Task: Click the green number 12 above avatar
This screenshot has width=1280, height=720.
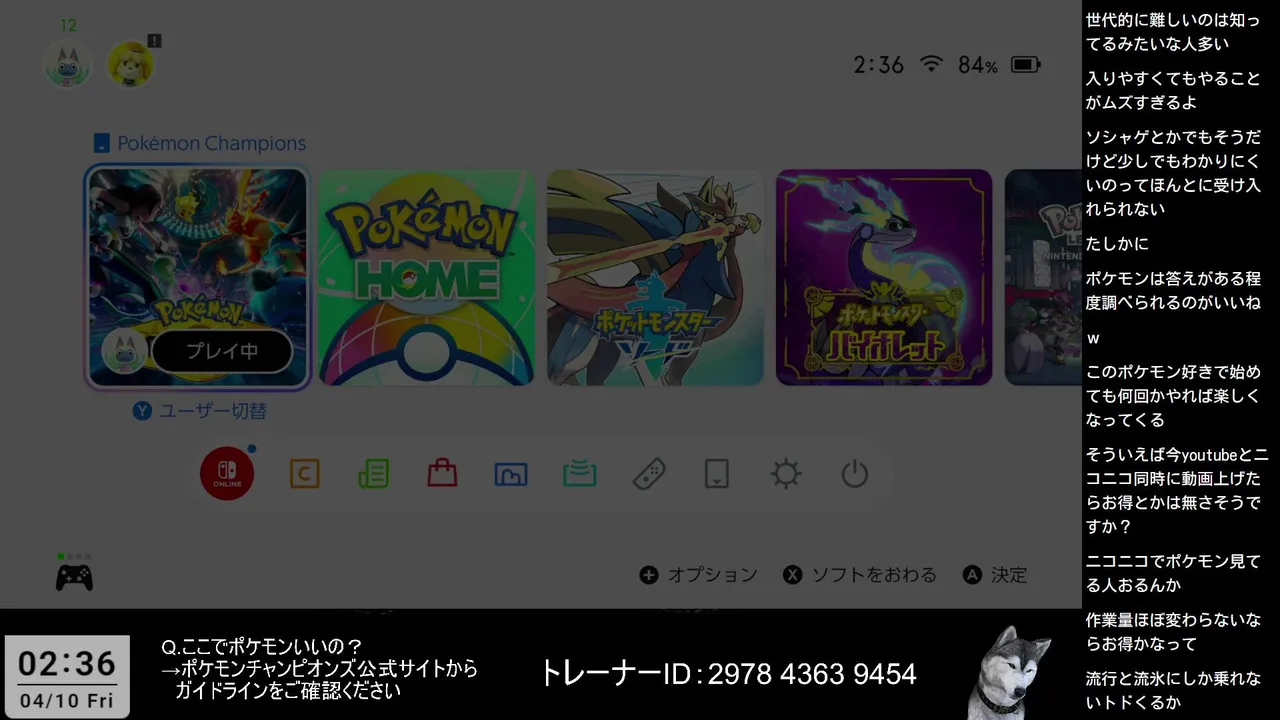Action: (x=68, y=25)
